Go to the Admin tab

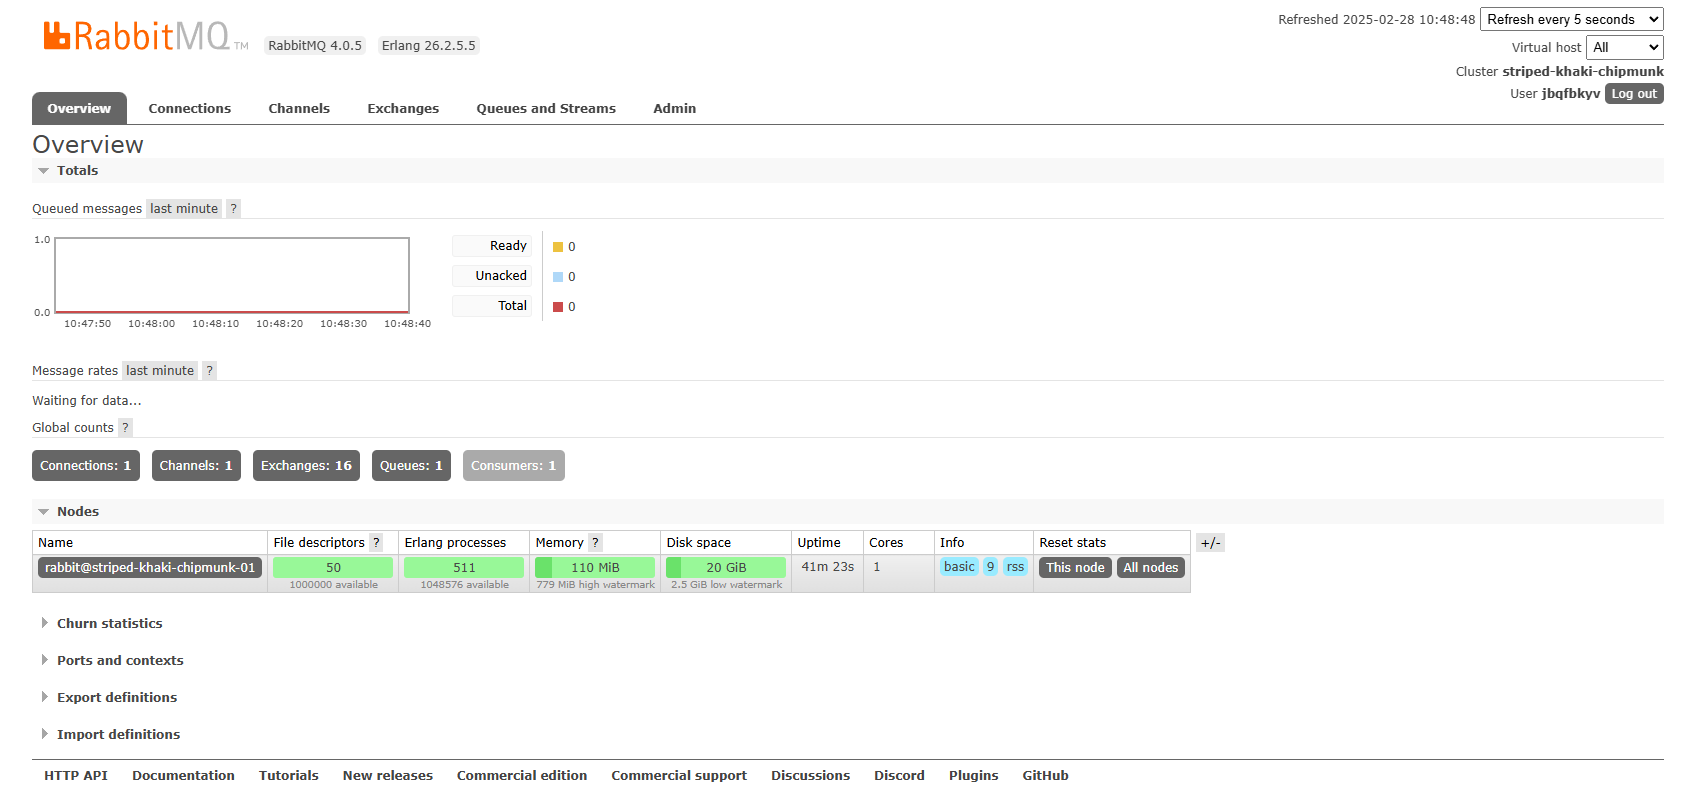[675, 108]
